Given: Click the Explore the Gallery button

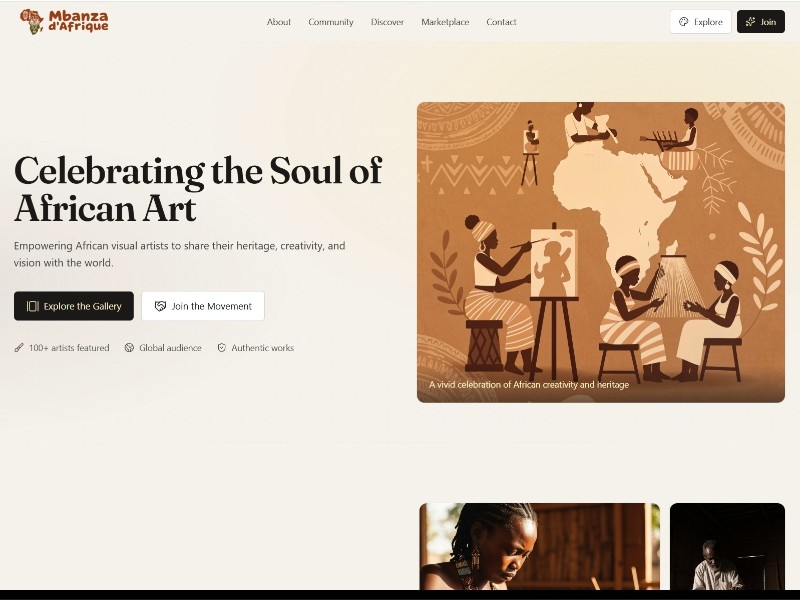Looking at the screenshot, I should [74, 306].
